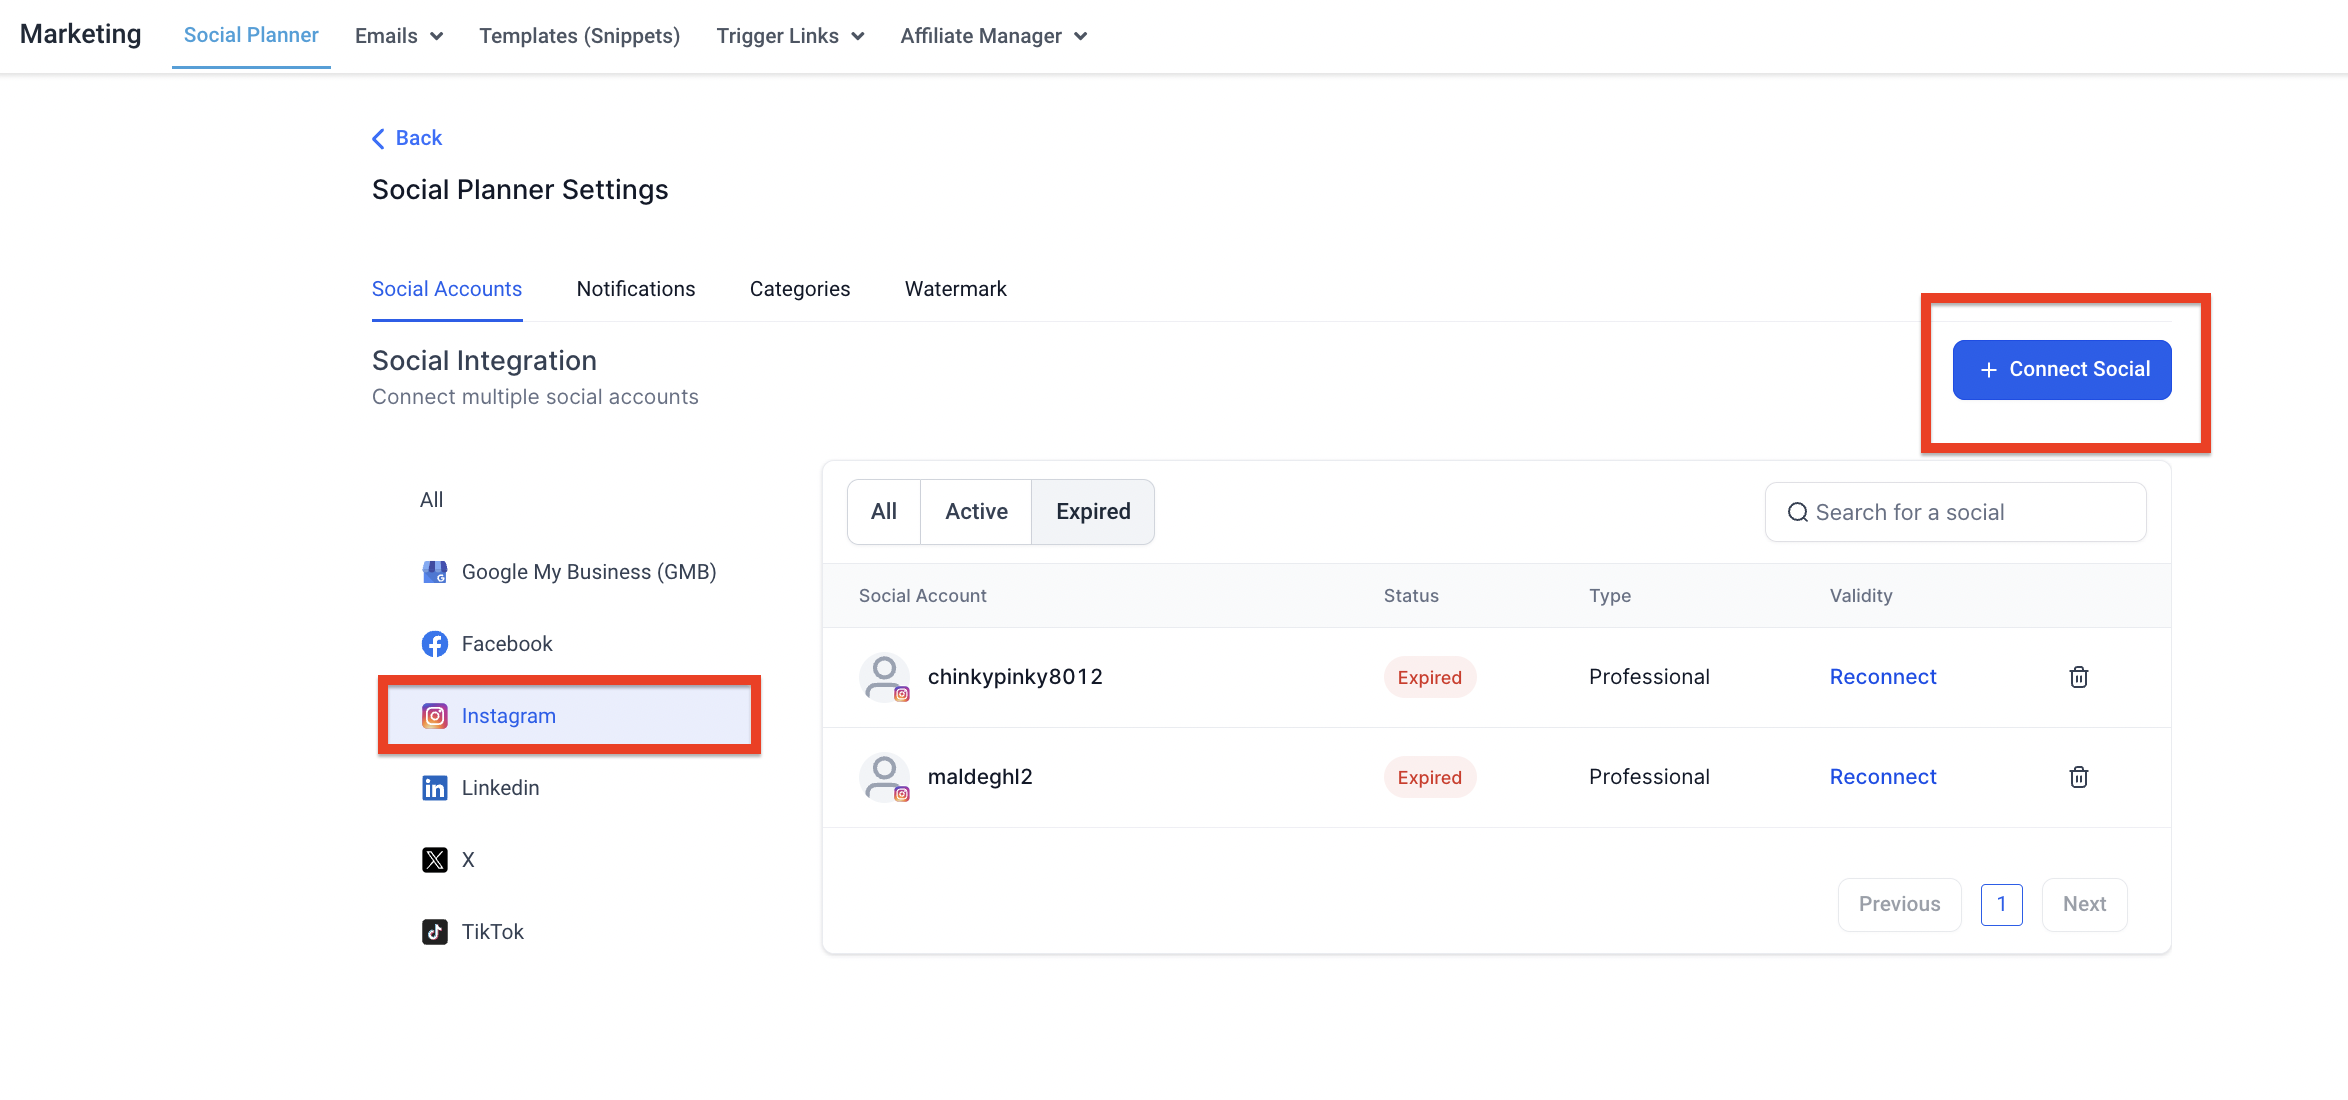Select the Google My Business icon
Image resolution: width=2348 pixels, height=1100 pixels.
click(434, 572)
